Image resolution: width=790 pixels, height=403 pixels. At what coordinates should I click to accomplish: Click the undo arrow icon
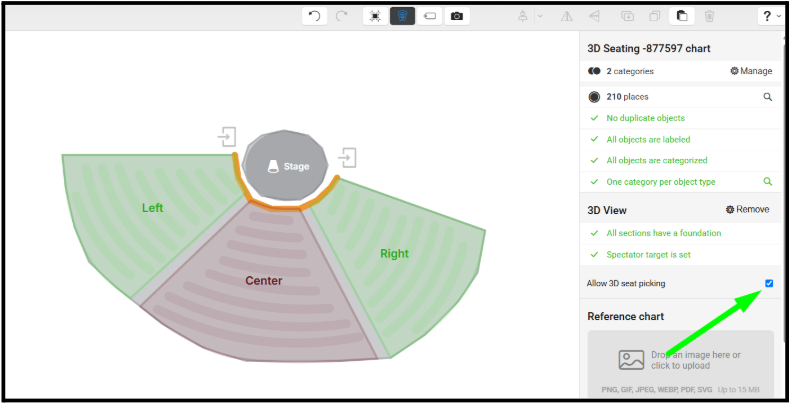pos(314,16)
